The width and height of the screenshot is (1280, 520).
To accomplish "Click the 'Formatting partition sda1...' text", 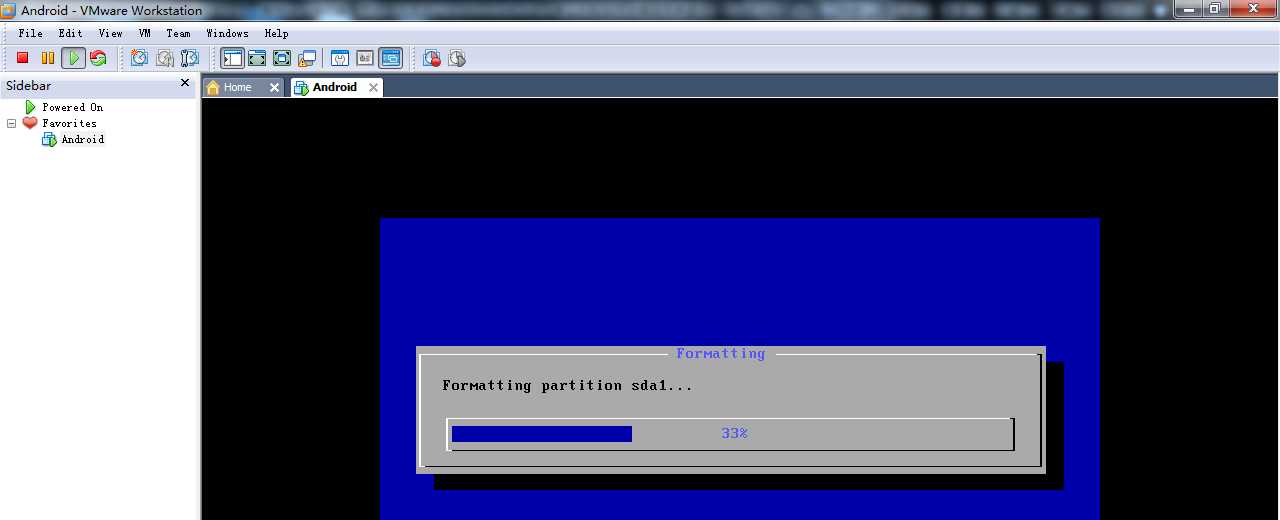I will (567, 385).
